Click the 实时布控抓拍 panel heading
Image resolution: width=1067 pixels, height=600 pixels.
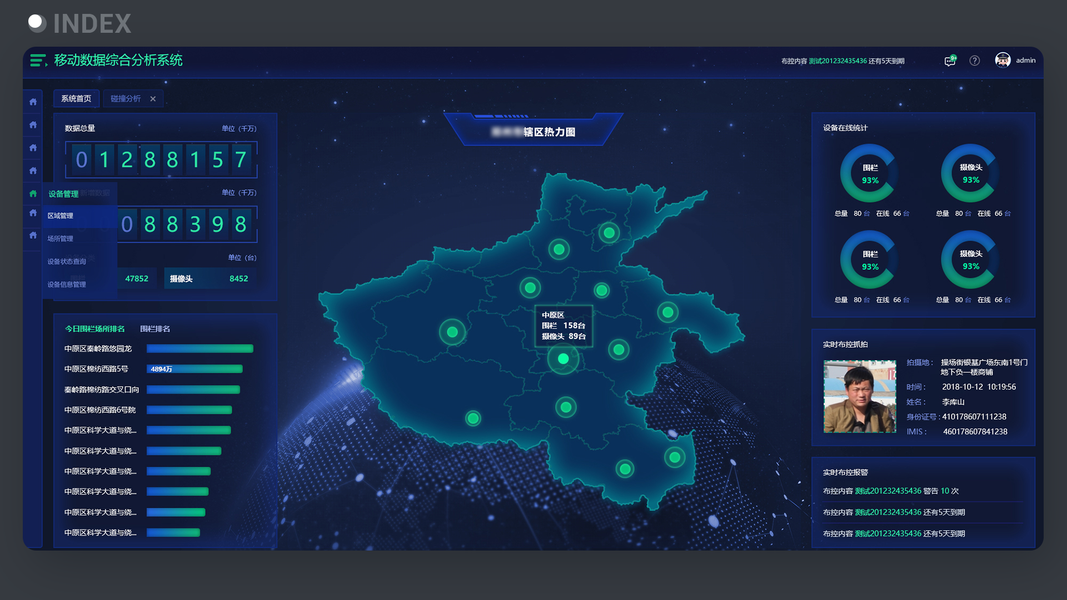[x=845, y=344]
